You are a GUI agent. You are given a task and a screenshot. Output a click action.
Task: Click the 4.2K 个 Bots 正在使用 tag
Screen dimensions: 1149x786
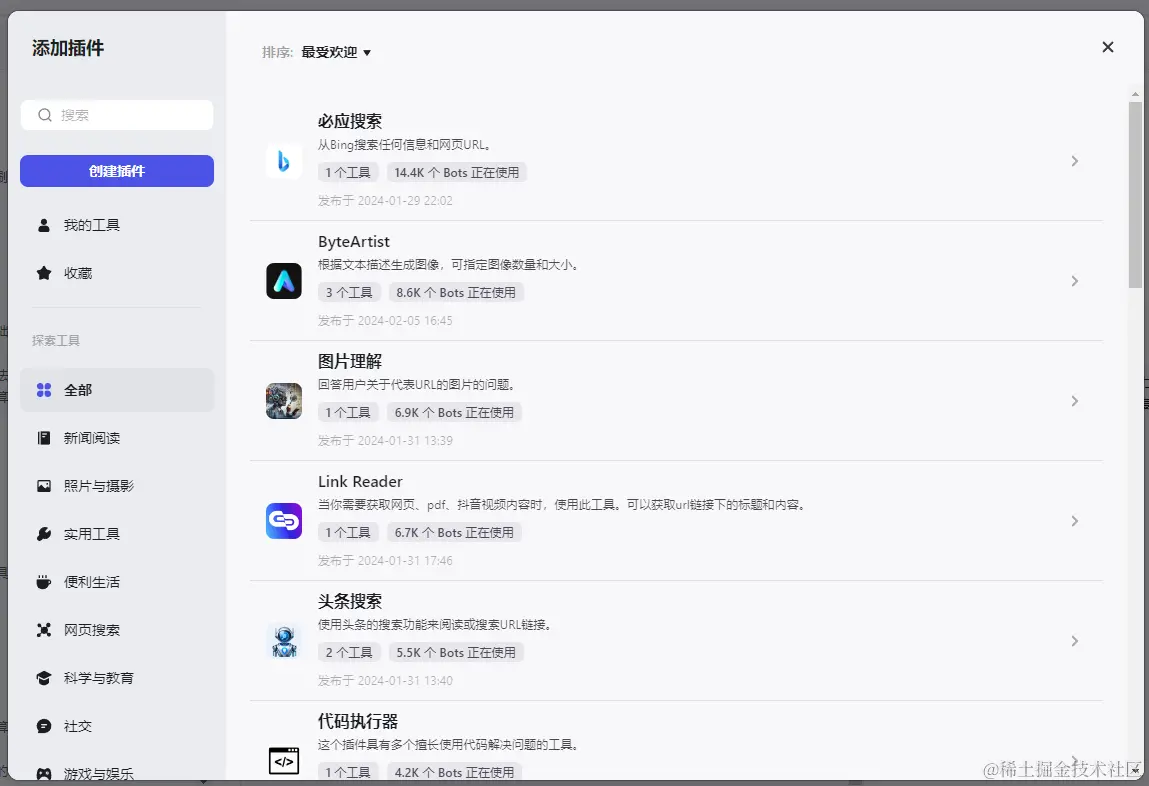pos(454,773)
